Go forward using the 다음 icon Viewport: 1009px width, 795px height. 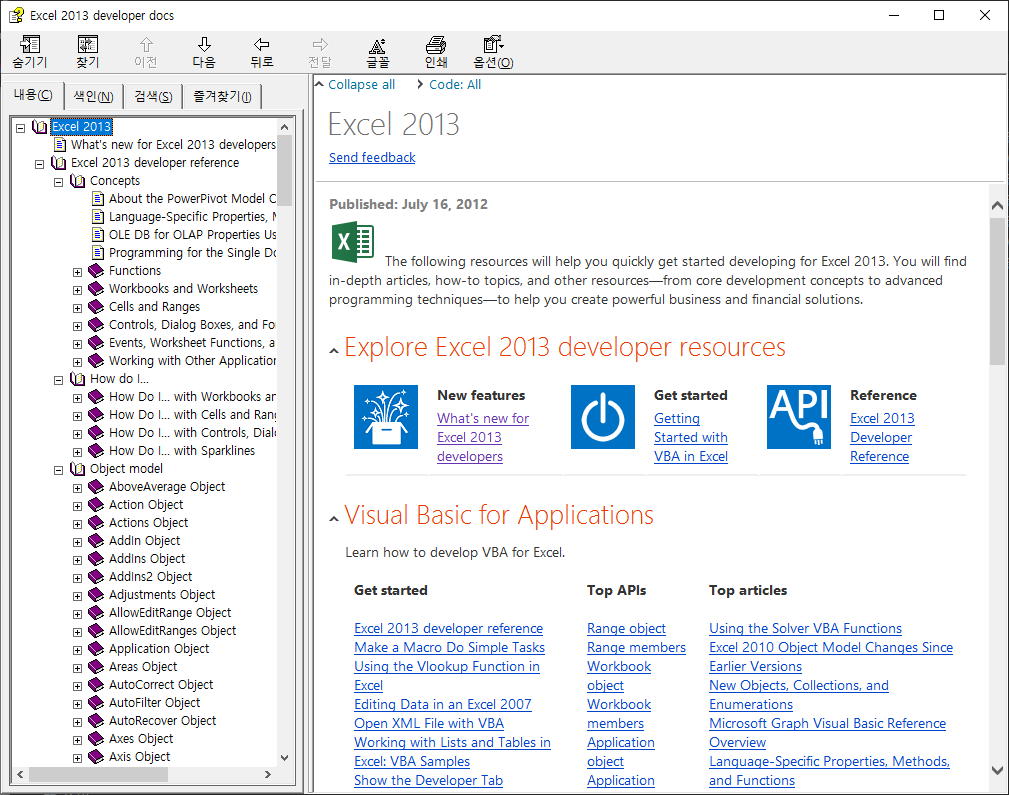point(203,52)
